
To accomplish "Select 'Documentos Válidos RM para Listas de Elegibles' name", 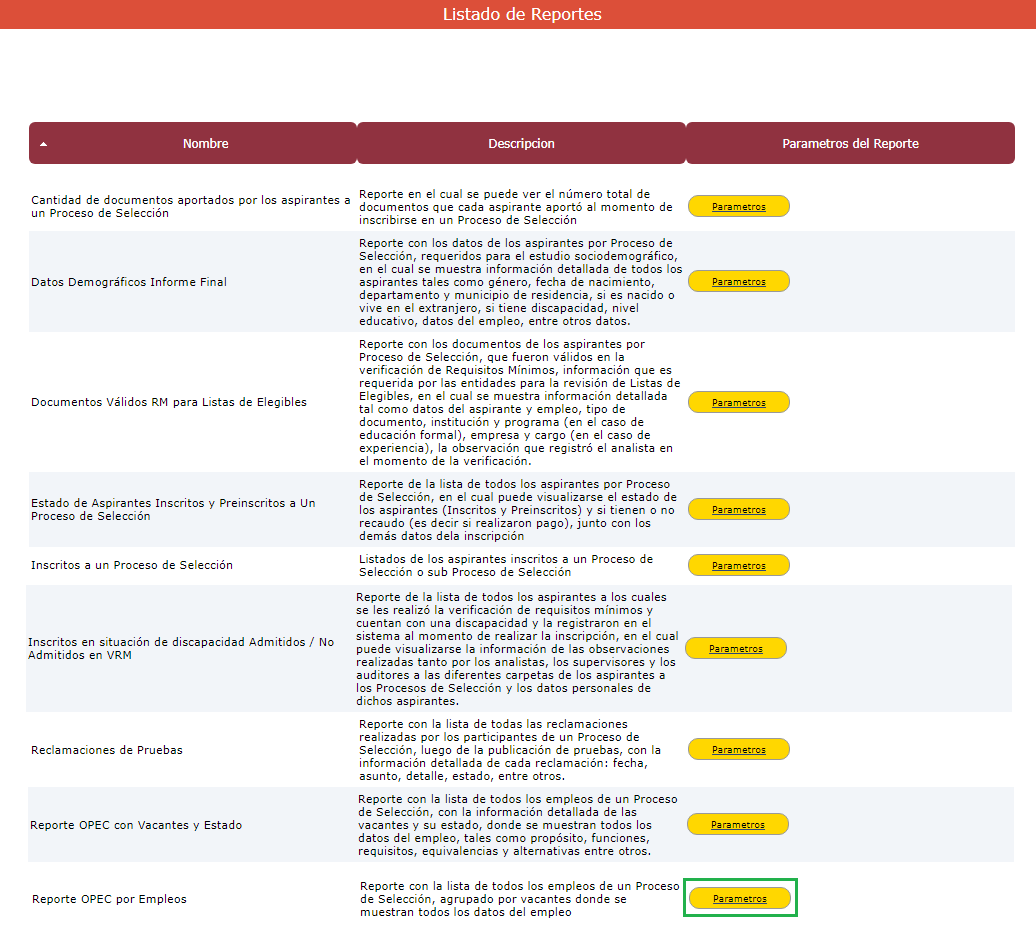I will pyautogui.click(x=169, y=402).
